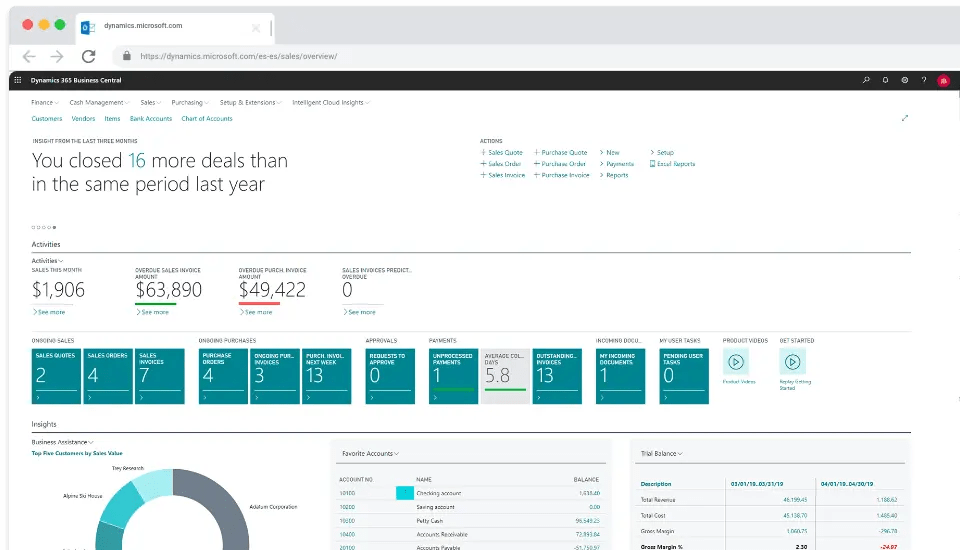This screenshot has width=960, height=550.
Task: Open the Sales Orders tile
Action: 107,376
